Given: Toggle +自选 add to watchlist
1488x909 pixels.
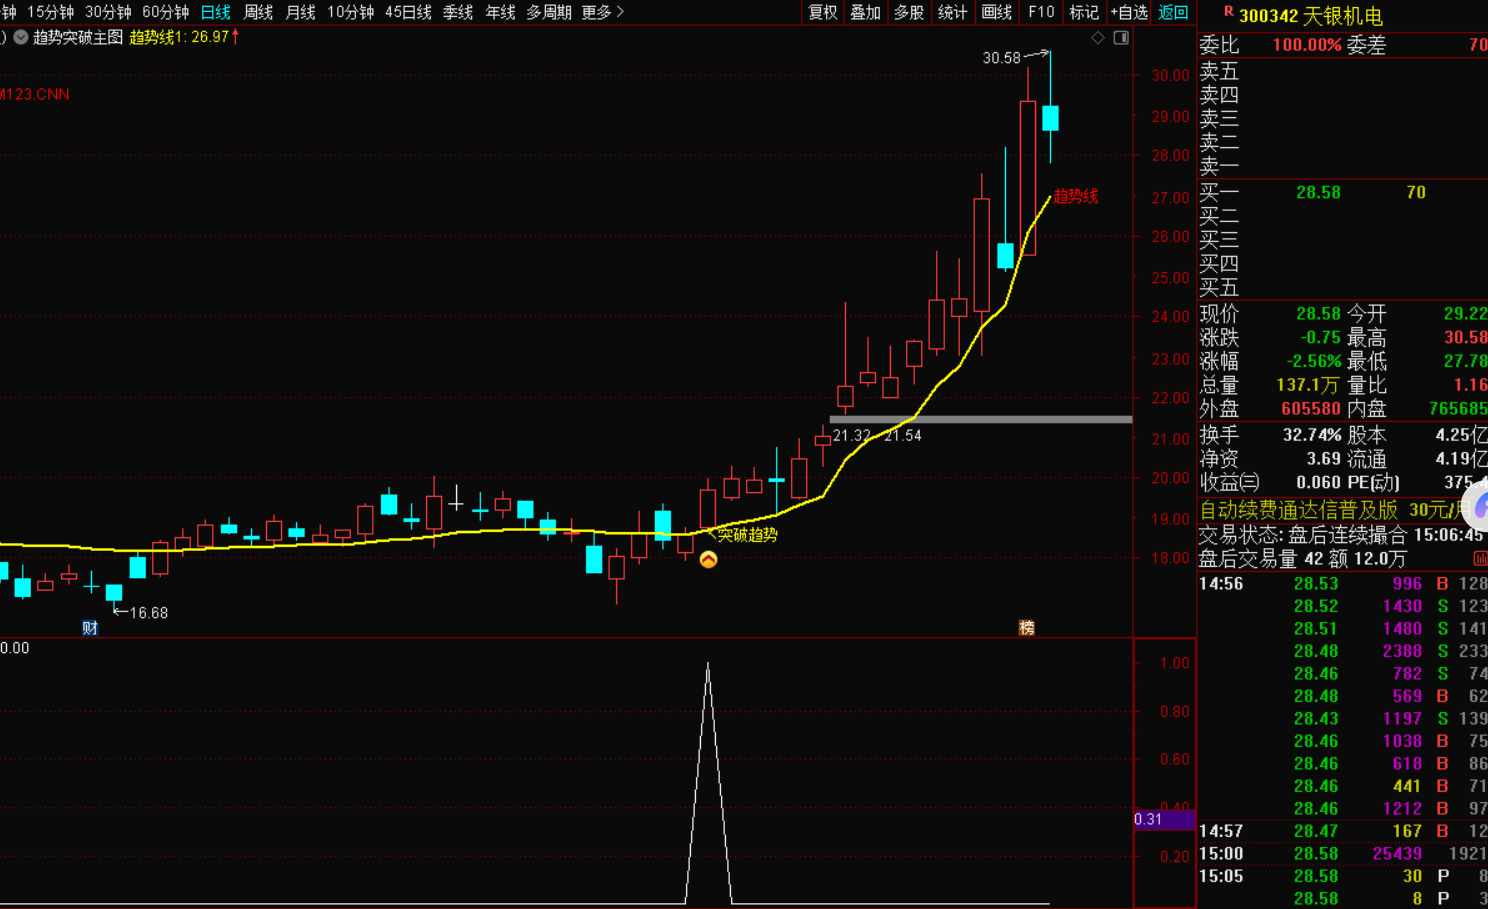Looking at the screenshot, I should pos(1129,12).
